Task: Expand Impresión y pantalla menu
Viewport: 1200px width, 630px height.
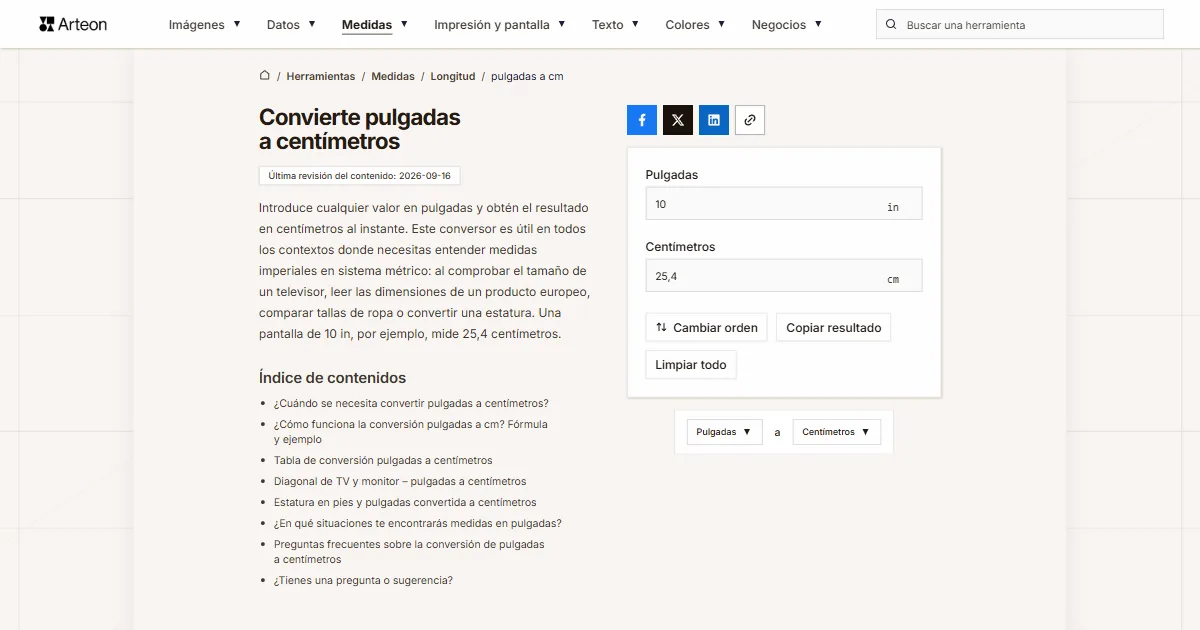Action: pyautogui.click(x=500, y=24)
